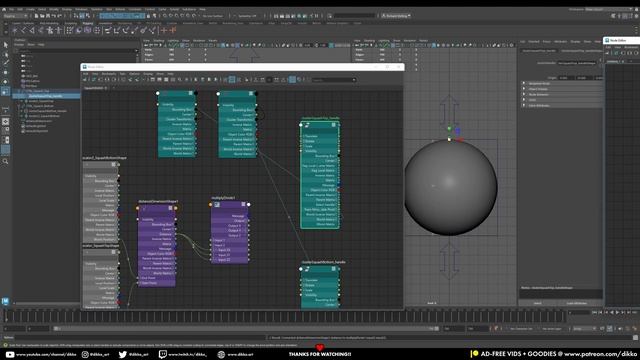Open Node Editor search field dropdown arrow

point(354,80)
